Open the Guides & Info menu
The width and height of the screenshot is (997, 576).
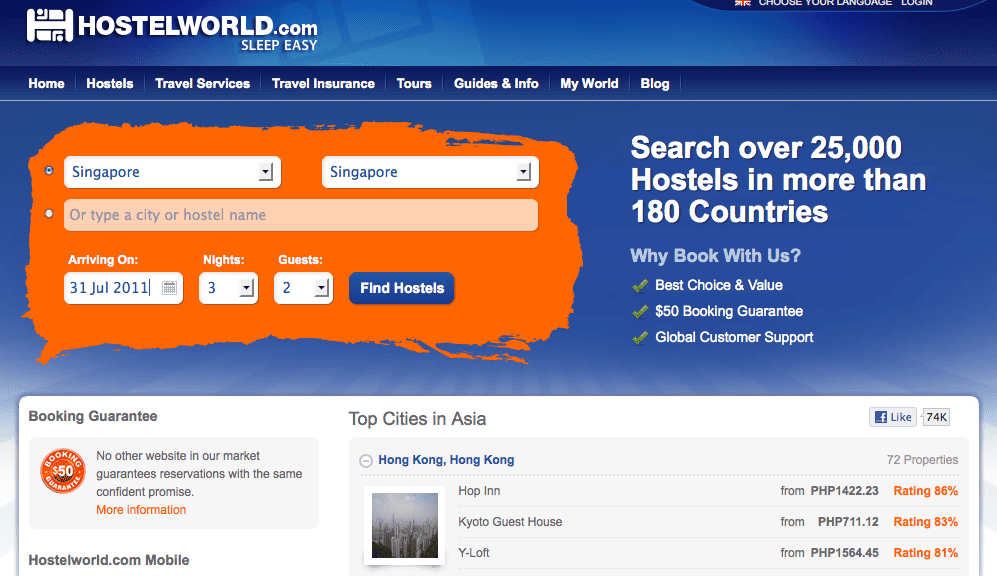496,84
